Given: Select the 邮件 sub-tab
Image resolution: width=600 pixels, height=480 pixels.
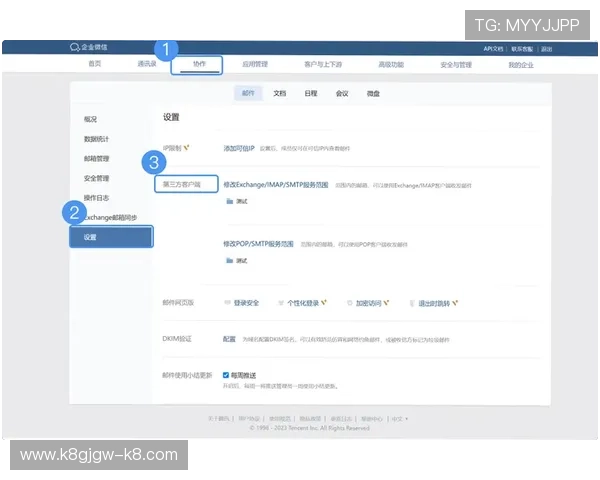Looking at the screenshot, I should click(x=248, y=93).
